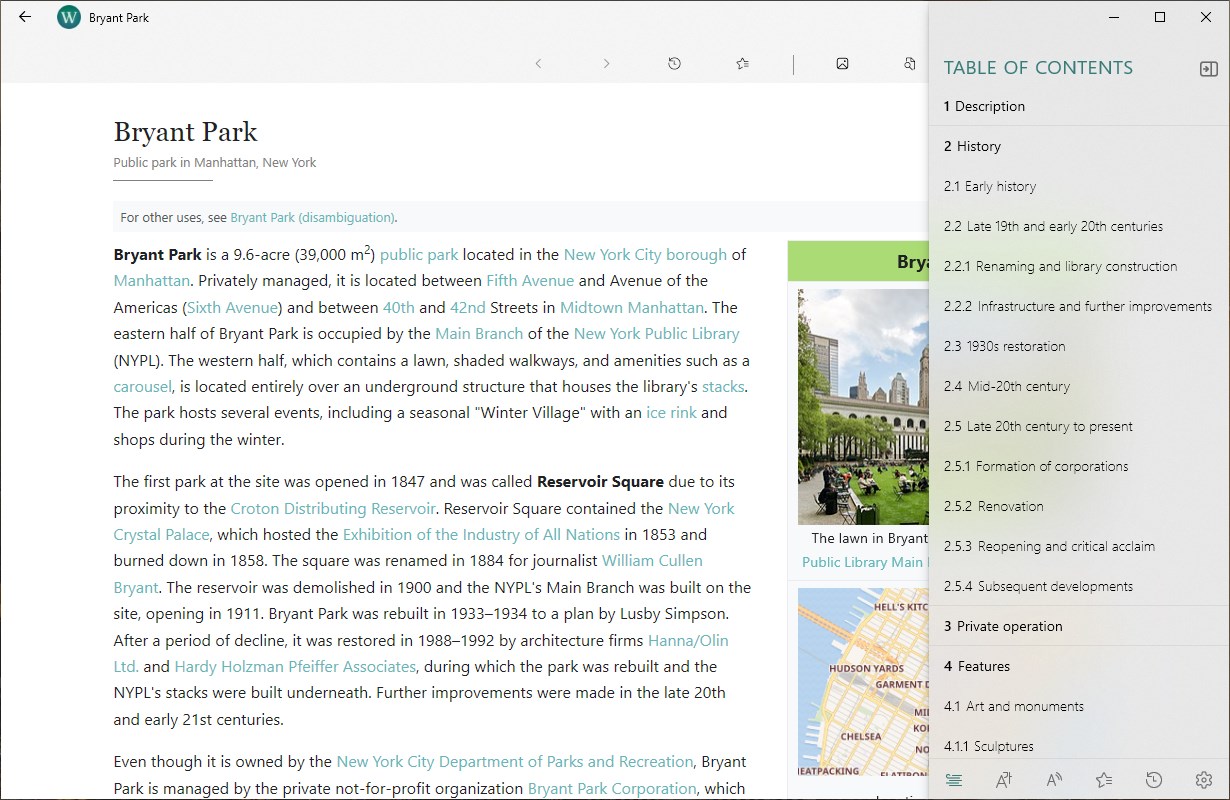The image size is (1230, 800).
Task: Open the Manhattan map thumbnail
Action: tap(863, 683)
